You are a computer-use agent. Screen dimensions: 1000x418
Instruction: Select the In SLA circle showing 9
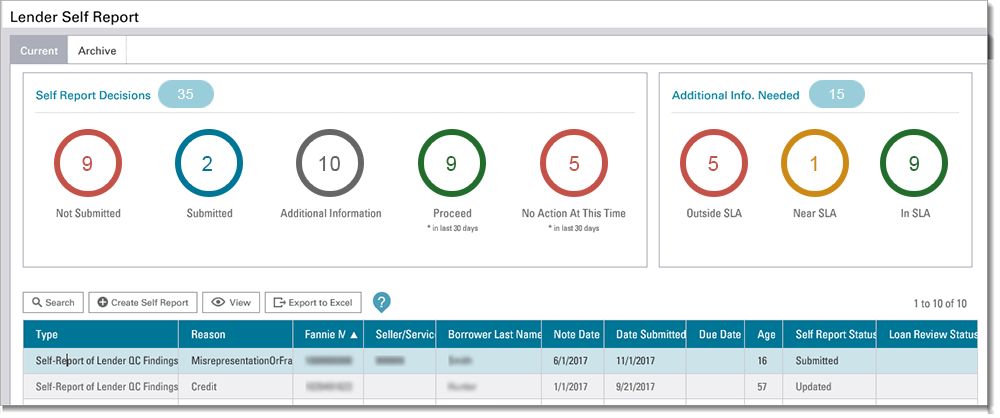point(914,164)
